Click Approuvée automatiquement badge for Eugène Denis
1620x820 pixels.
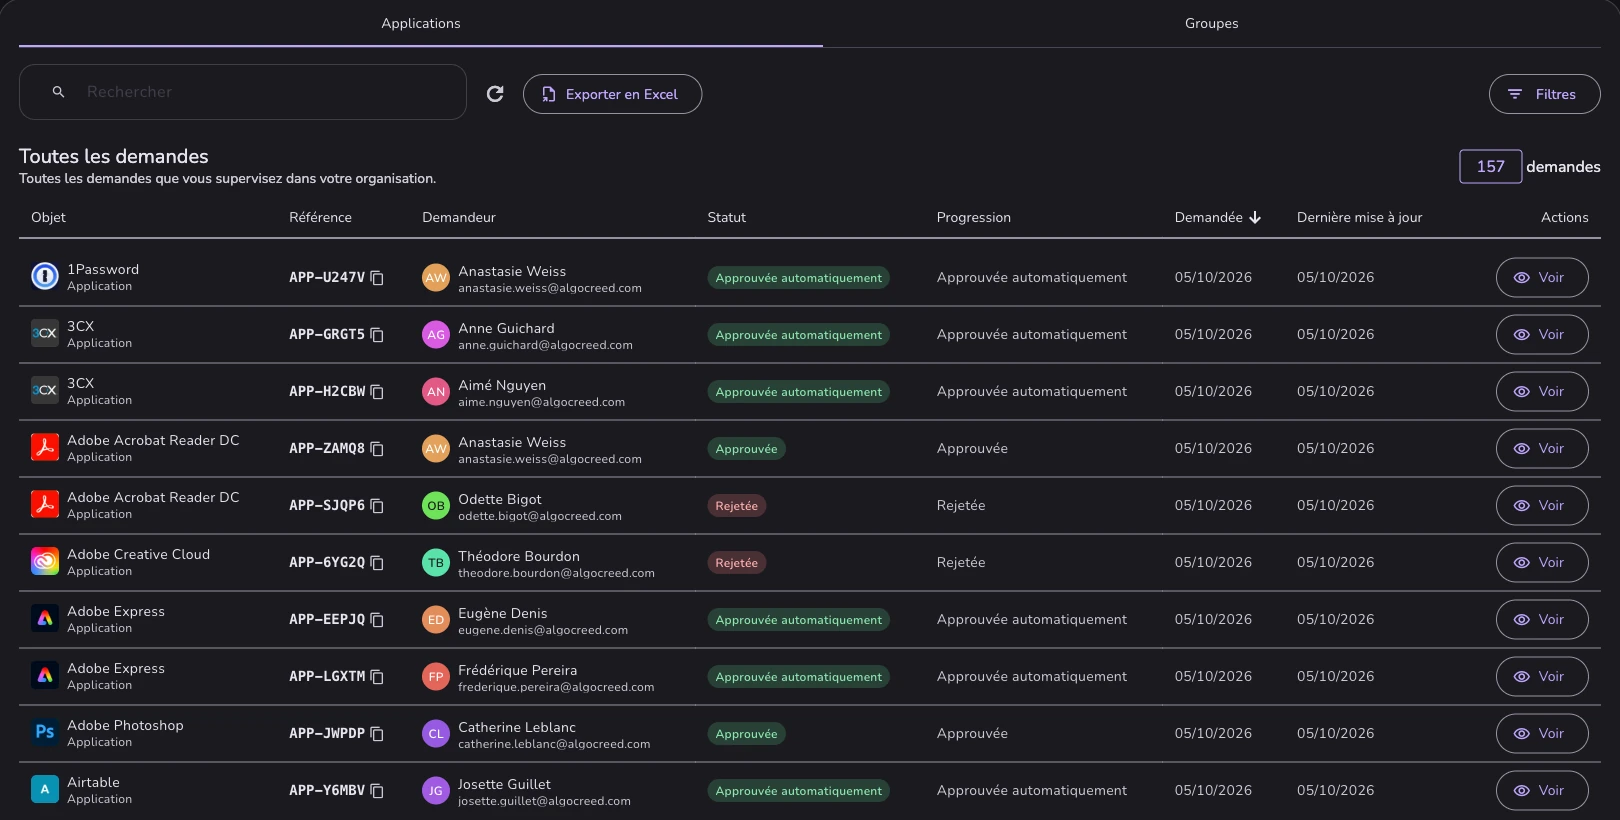tap(798, 620)
